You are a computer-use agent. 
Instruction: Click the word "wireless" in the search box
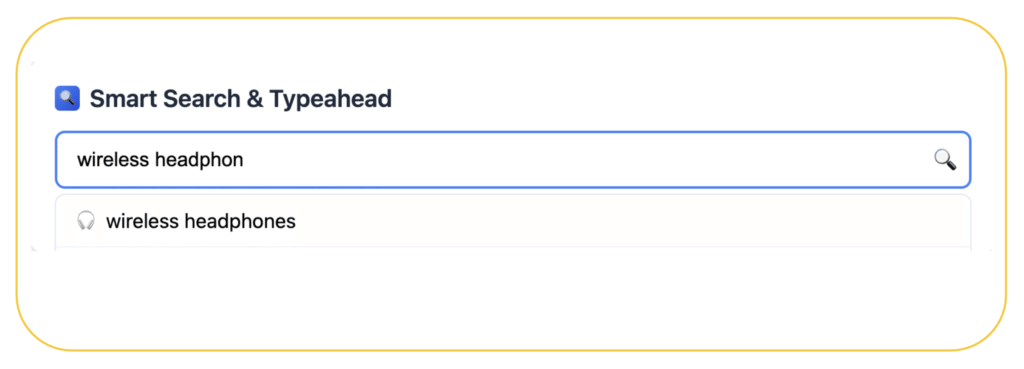point(113,160)
